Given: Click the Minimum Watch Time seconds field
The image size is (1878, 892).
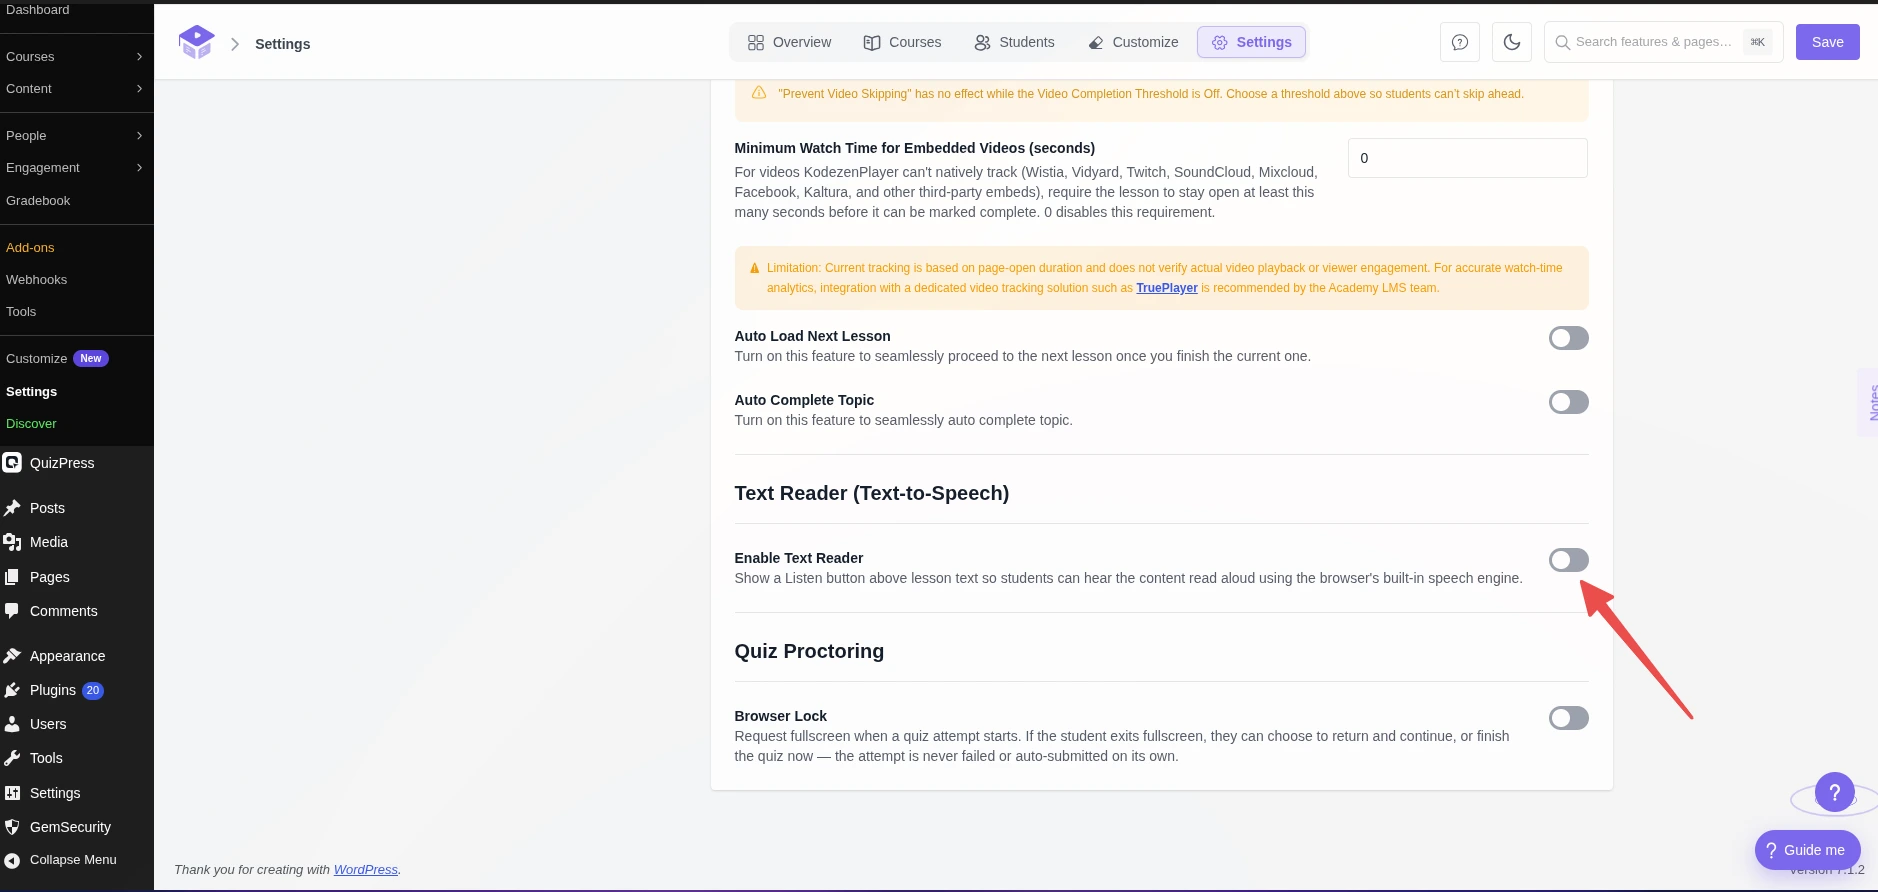Looking at the screenshot, I should [1467, 158].
